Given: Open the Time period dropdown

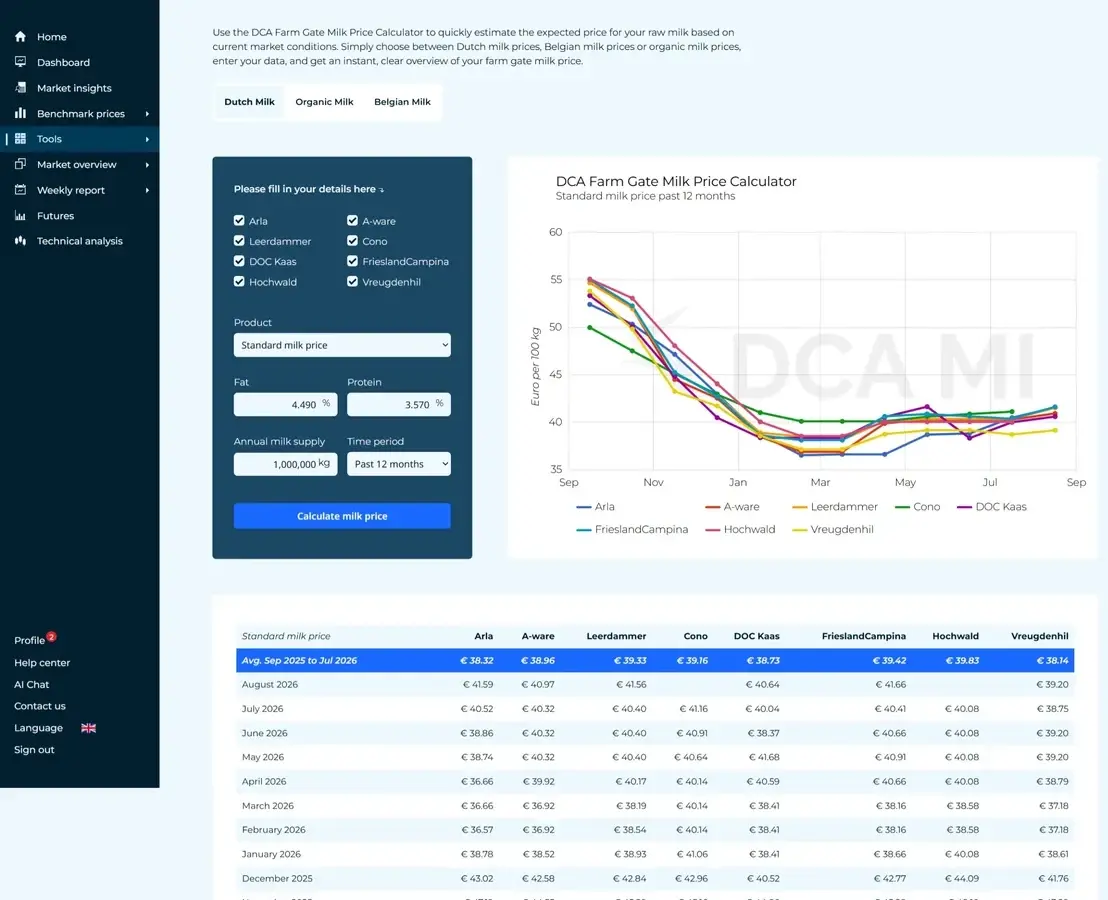Looking at the screenshot, I should pos(399,464).
